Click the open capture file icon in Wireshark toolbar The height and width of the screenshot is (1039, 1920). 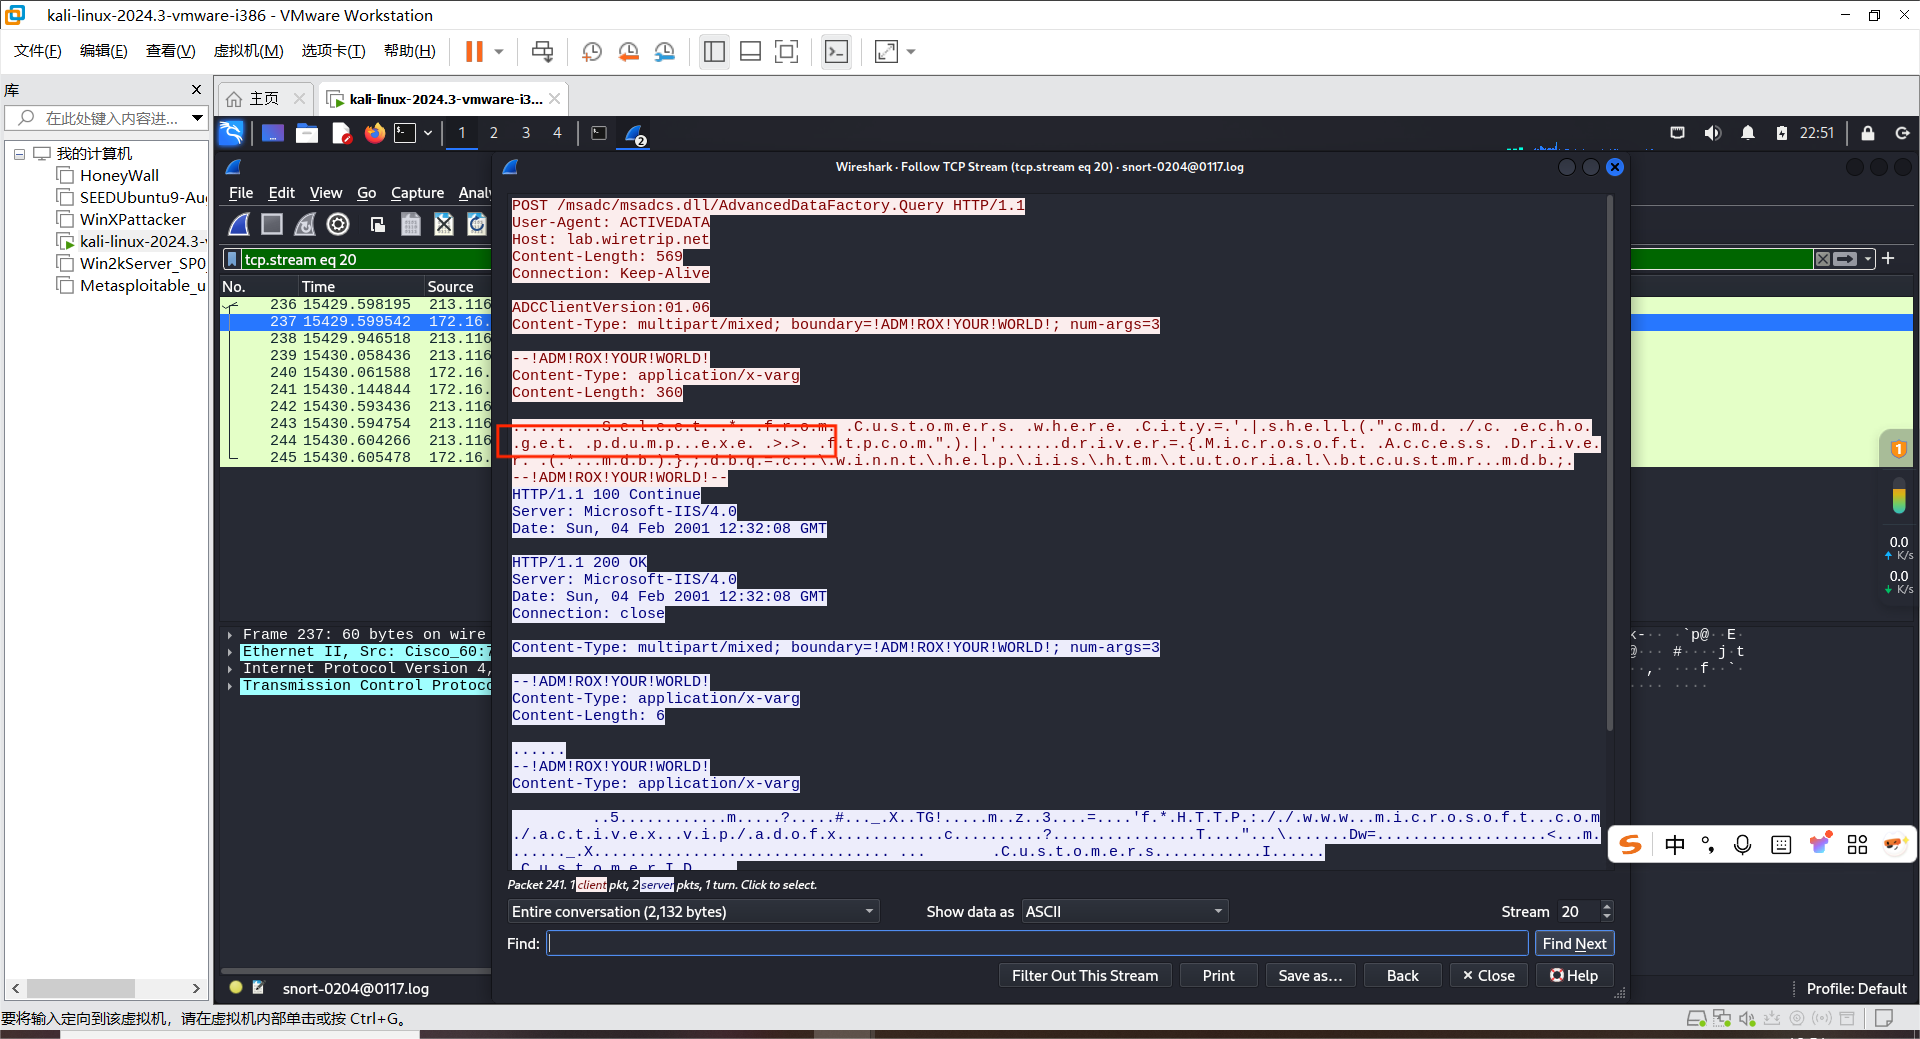tap(378, 224)
